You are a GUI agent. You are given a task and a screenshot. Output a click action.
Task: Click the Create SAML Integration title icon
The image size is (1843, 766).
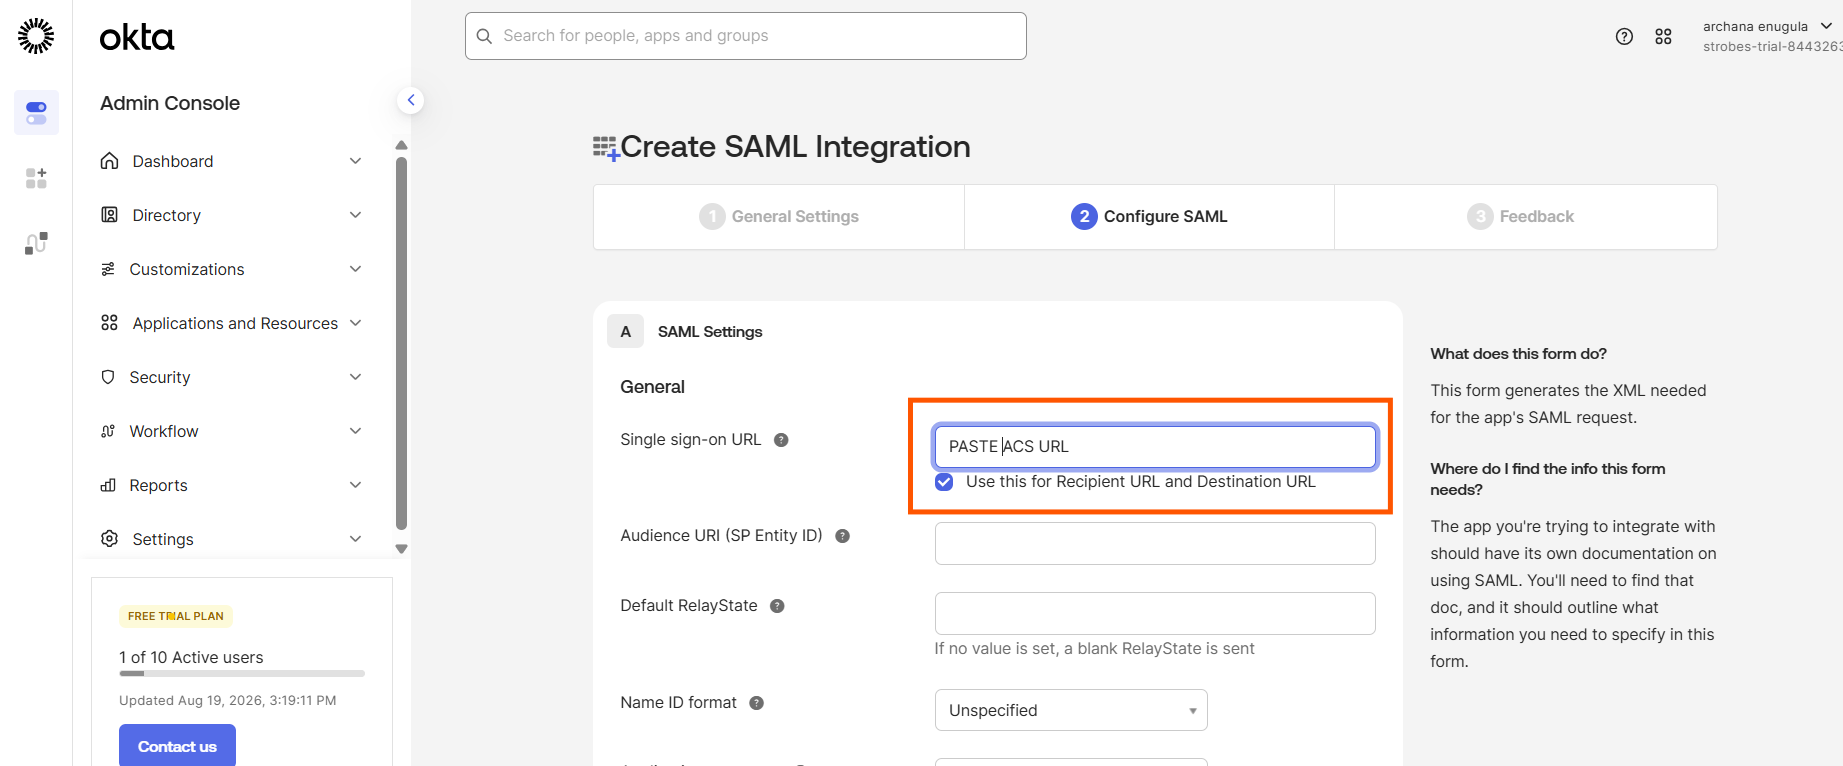[606, 149]
